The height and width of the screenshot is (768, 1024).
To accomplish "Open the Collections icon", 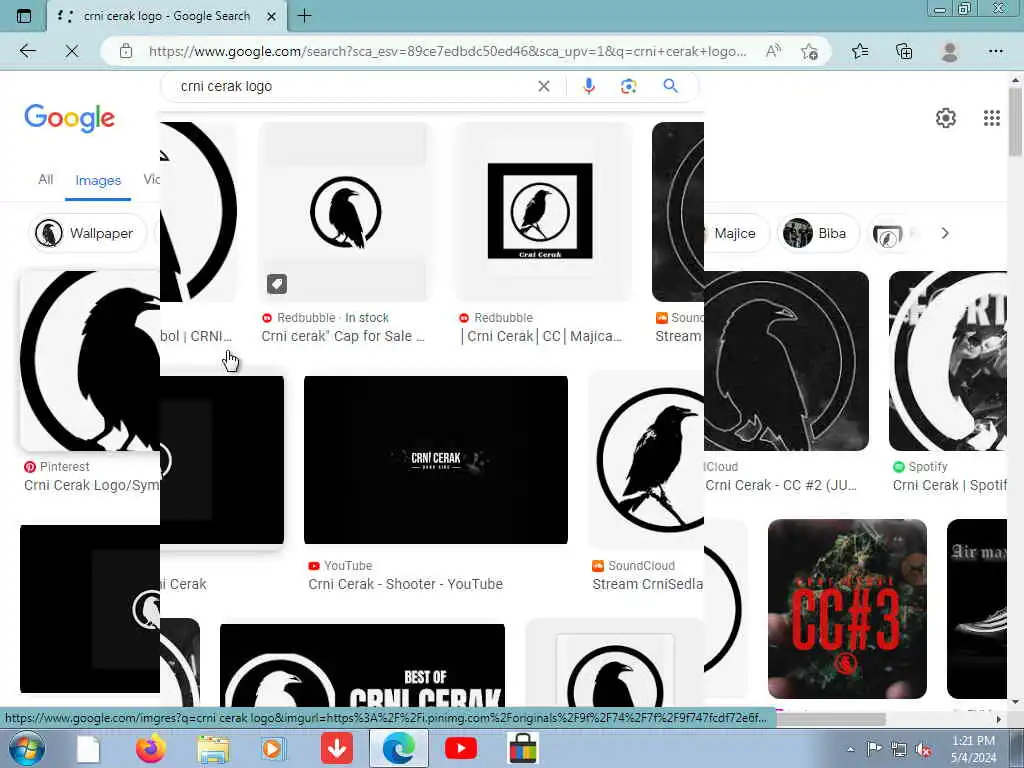I will [904, 51].
